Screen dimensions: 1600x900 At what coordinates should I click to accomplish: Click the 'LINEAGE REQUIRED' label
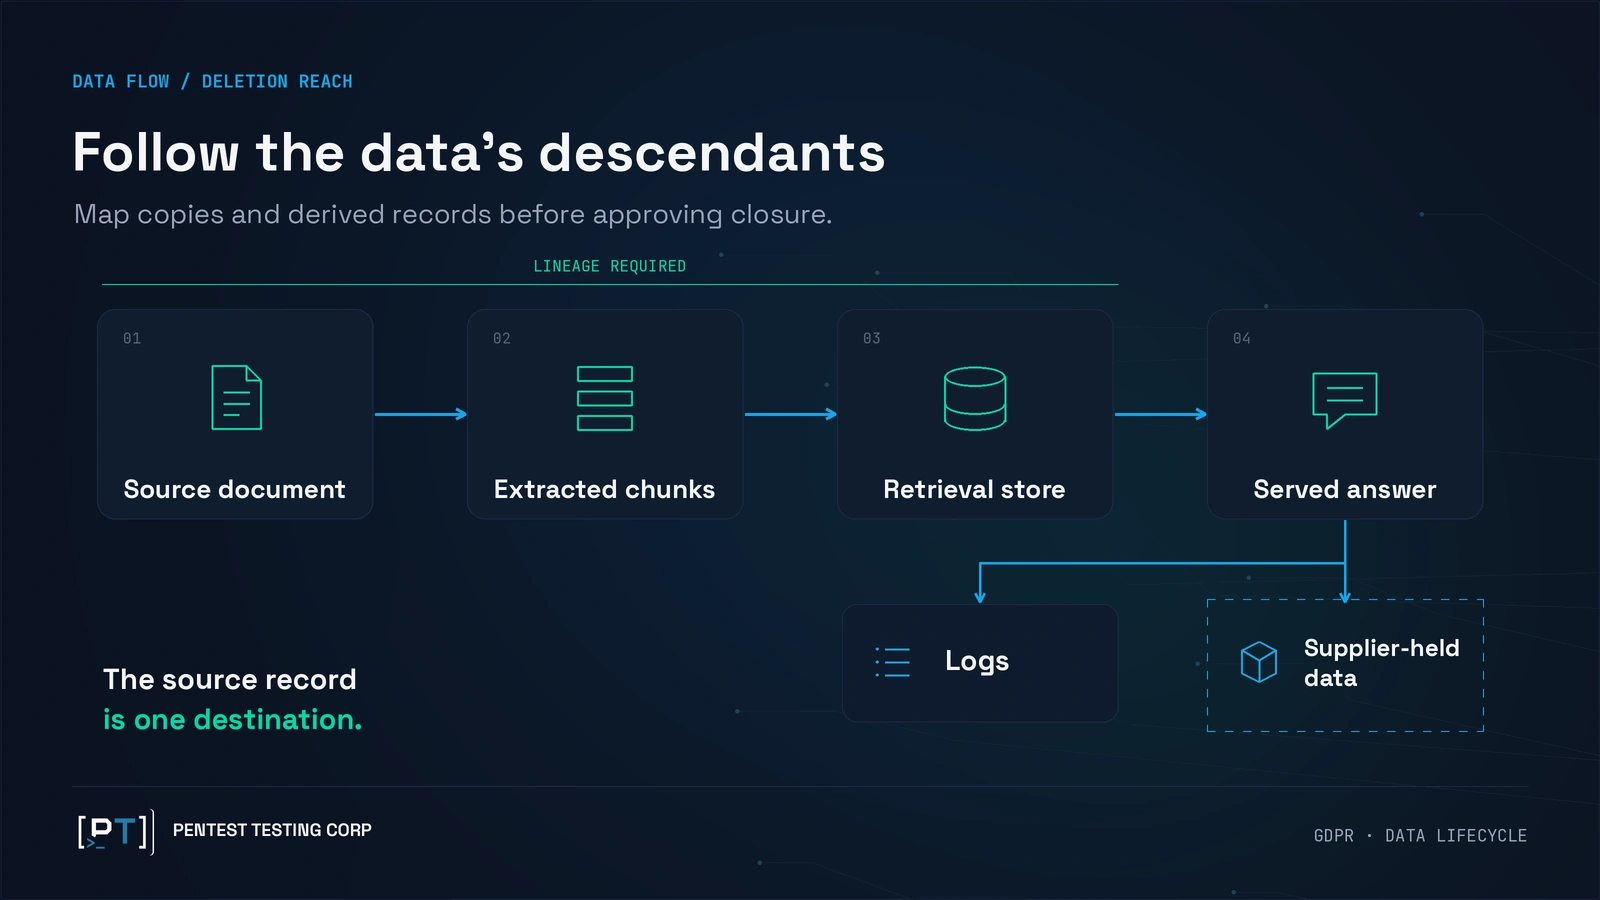610,266
